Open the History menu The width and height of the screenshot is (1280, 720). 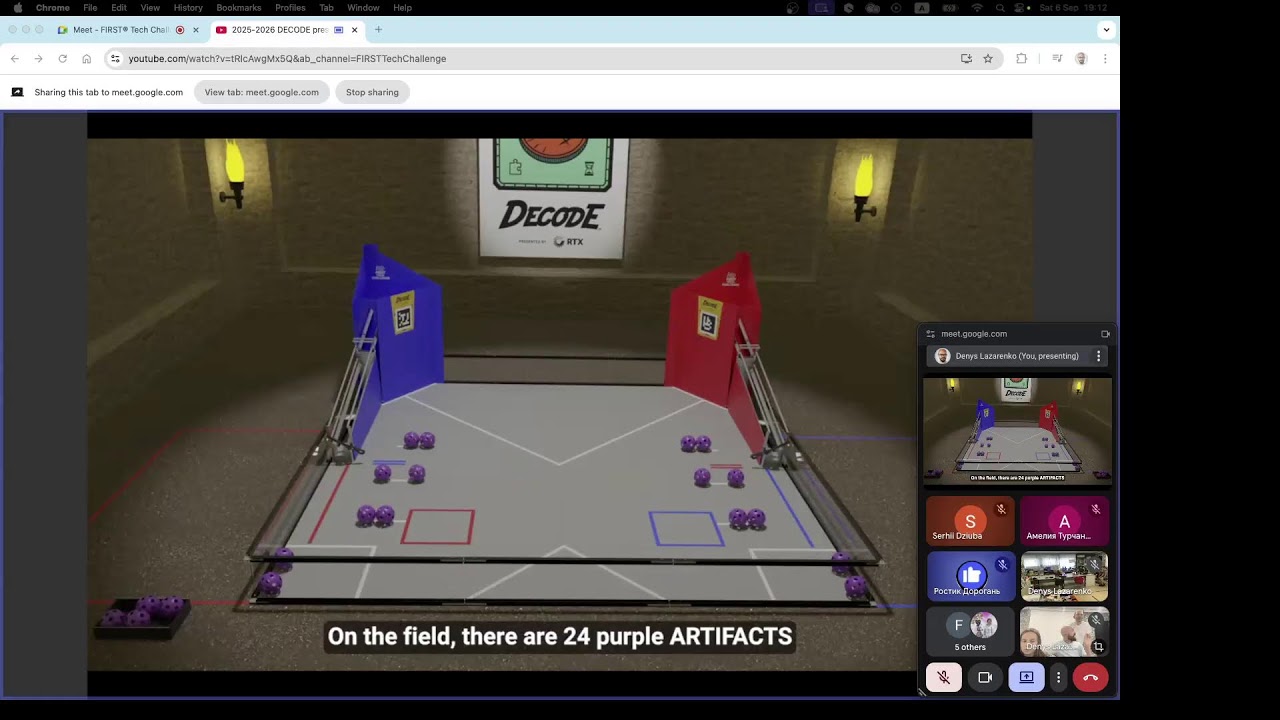click(x=188, y=8)
